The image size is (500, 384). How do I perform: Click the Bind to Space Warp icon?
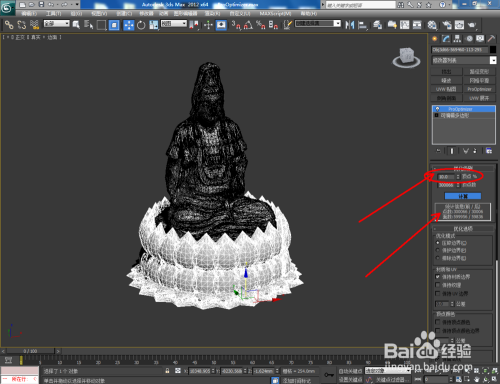click(34, 25)
